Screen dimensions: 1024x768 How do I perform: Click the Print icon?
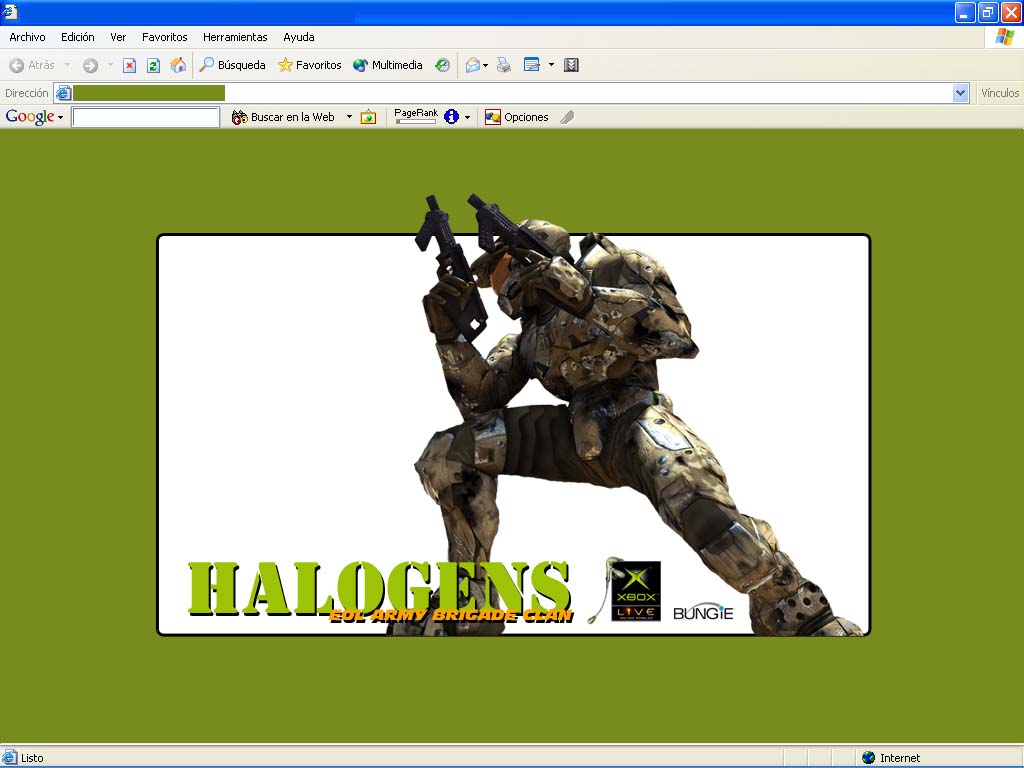tap(504, 65)
